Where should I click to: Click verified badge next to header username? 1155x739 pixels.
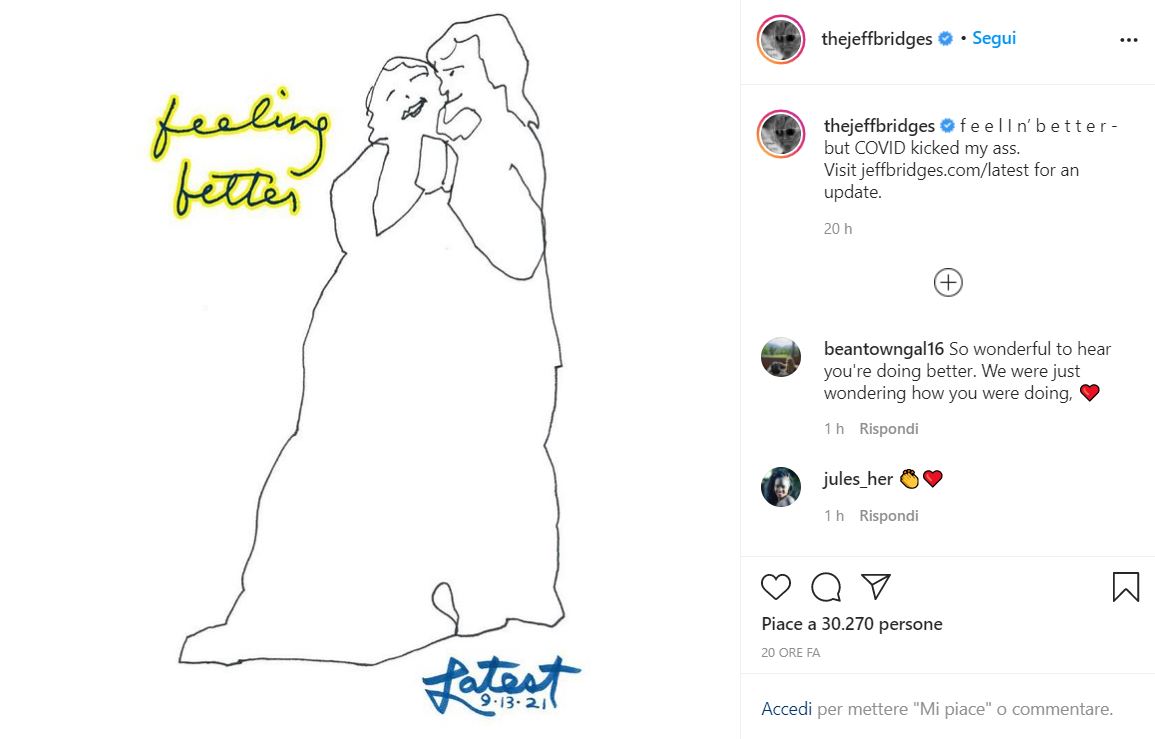946,38
